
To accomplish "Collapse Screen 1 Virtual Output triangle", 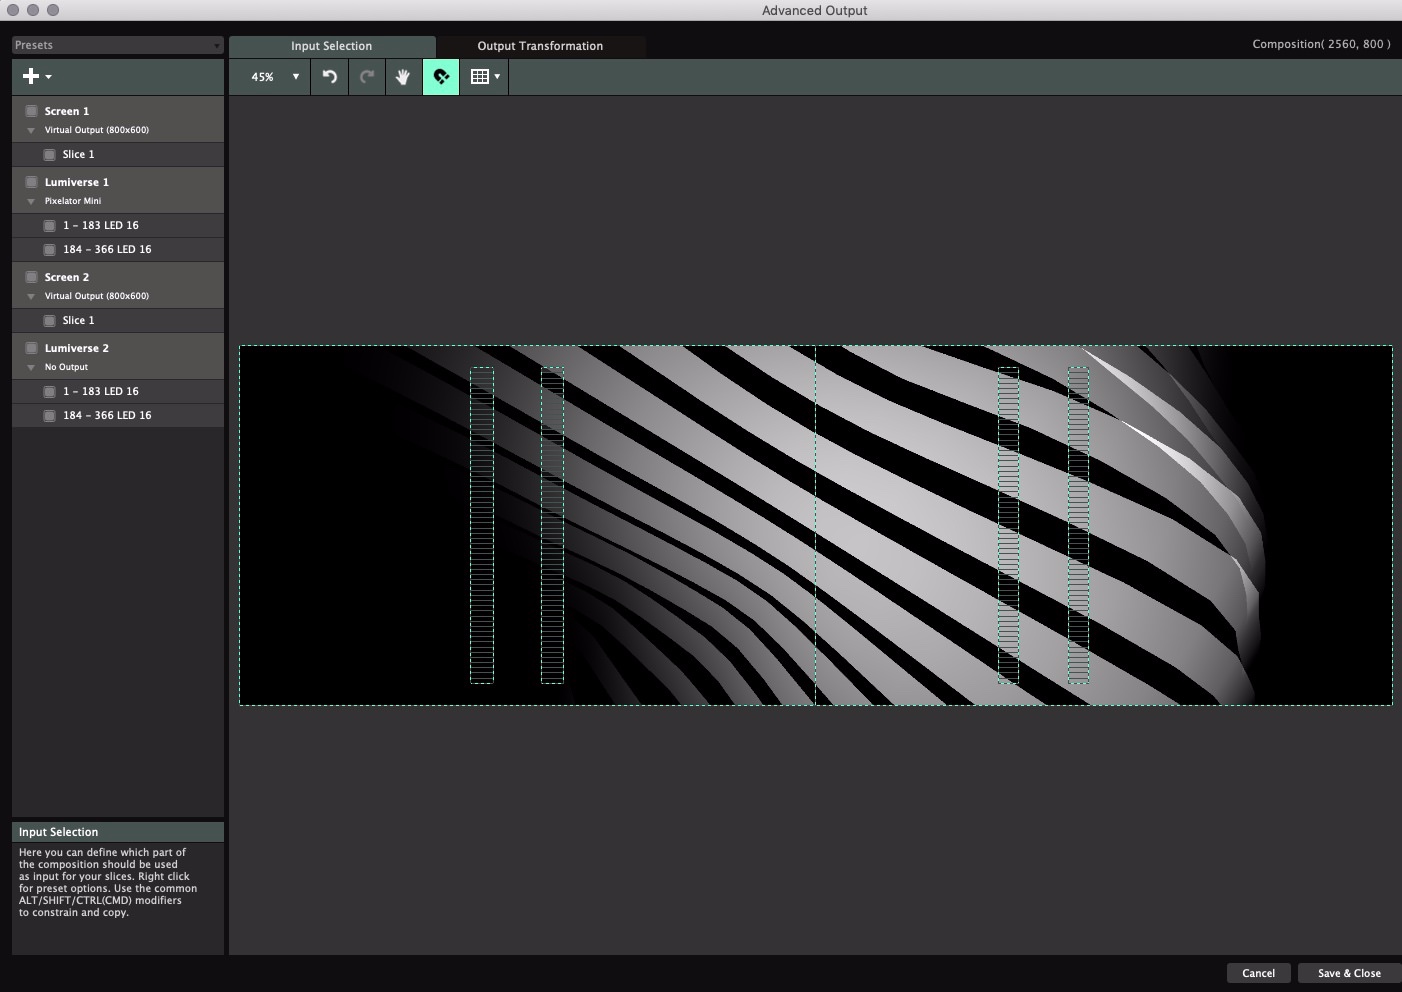I will point(31,131).
